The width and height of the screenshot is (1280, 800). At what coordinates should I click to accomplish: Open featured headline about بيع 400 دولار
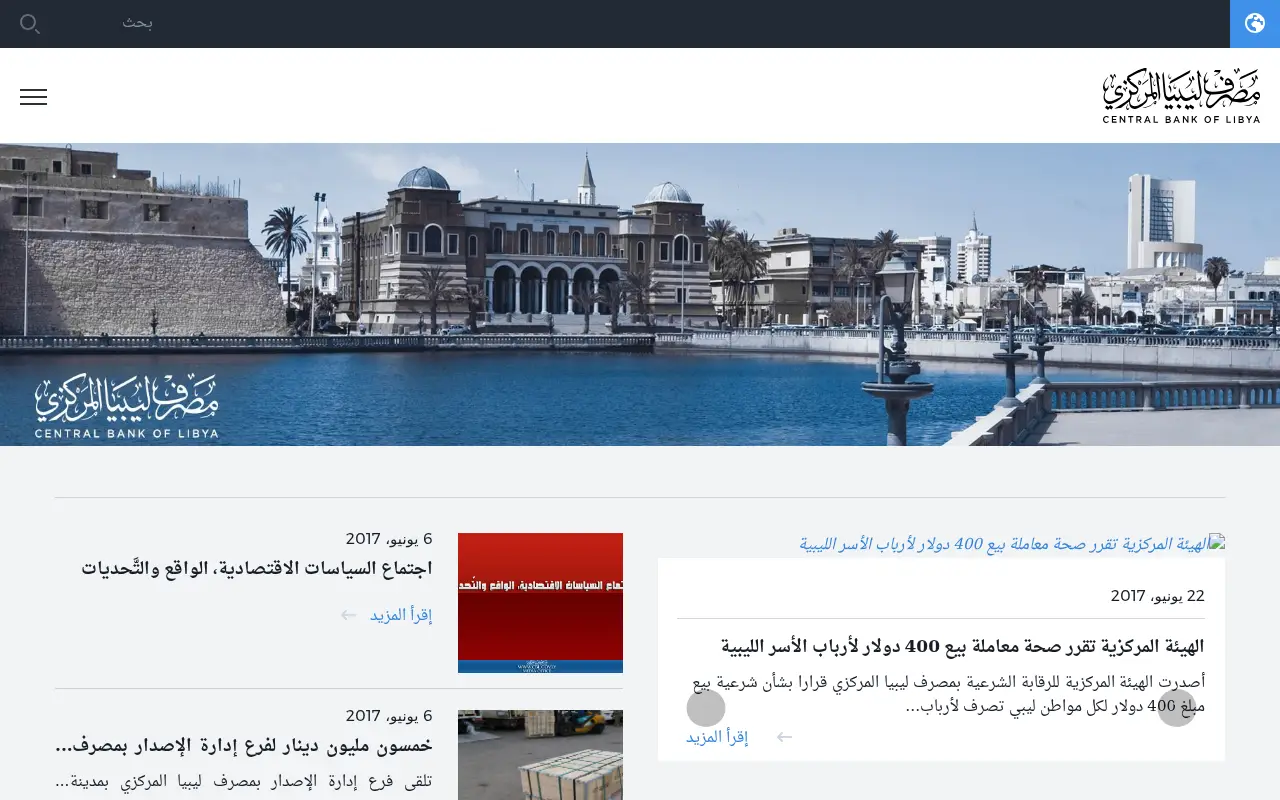point(963,646)
